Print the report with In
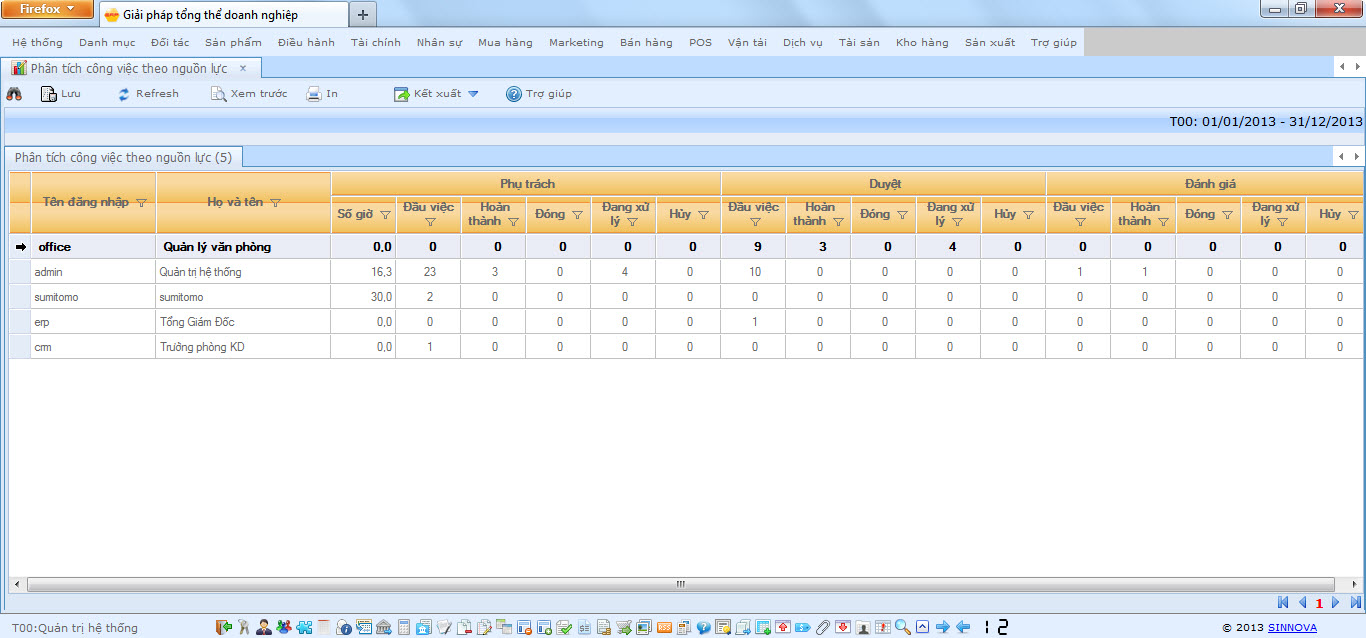The image size is (1366, 638). [322, 94]
